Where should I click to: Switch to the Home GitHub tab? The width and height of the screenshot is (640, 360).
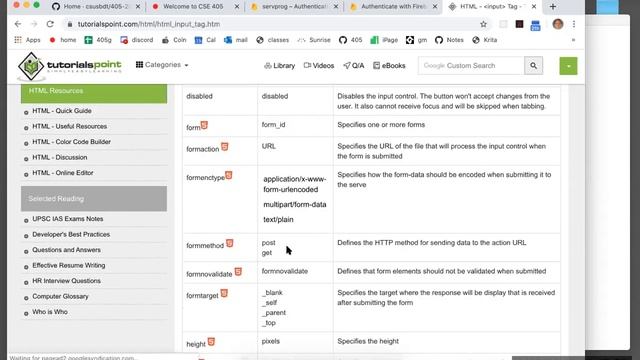pos(96,7)
